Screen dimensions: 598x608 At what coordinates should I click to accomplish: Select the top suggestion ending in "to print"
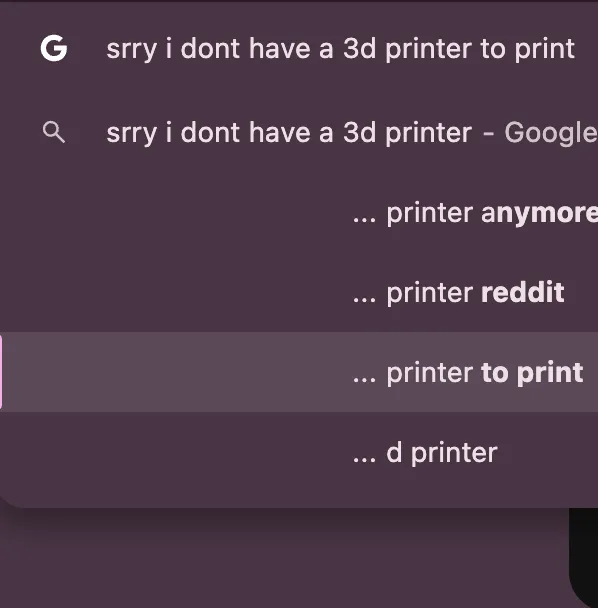pos(299,48)
